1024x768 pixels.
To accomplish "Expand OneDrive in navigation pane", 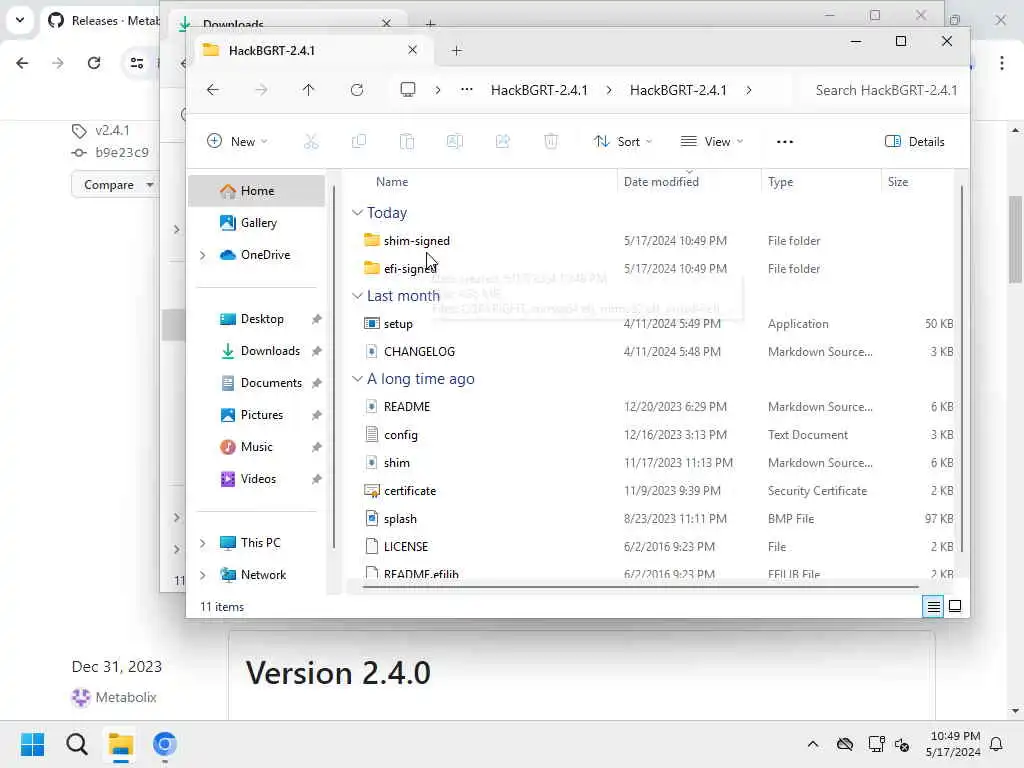I will coord(202,255).
